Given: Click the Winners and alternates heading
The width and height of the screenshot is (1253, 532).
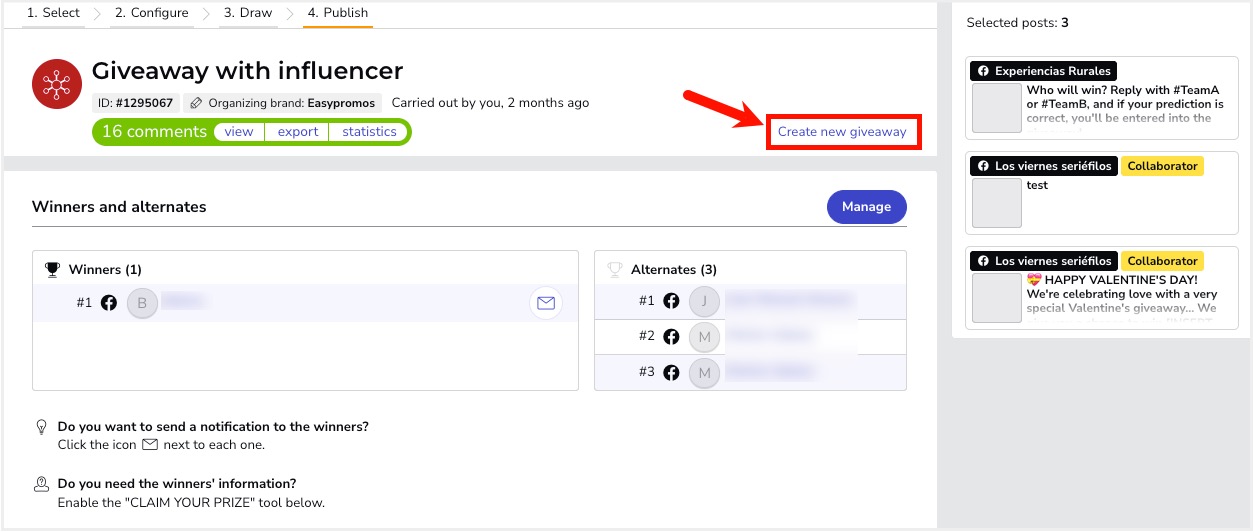Looking at the screenshot, I should coord(119,207).
